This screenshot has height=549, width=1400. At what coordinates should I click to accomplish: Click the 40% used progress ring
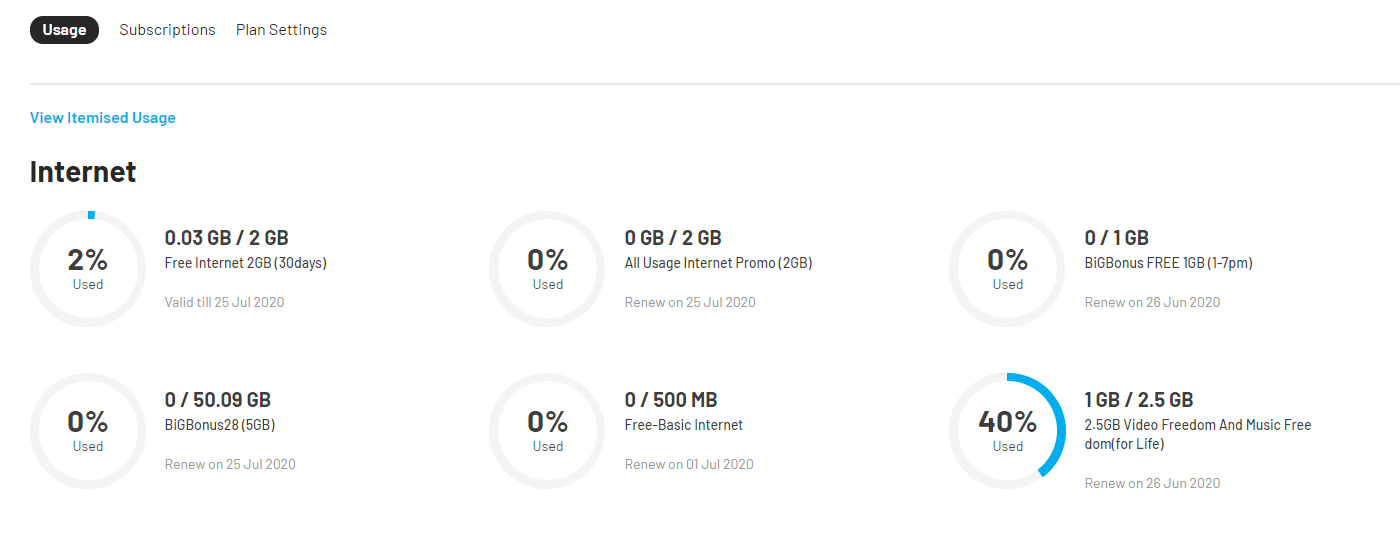tap(1007, 431)
